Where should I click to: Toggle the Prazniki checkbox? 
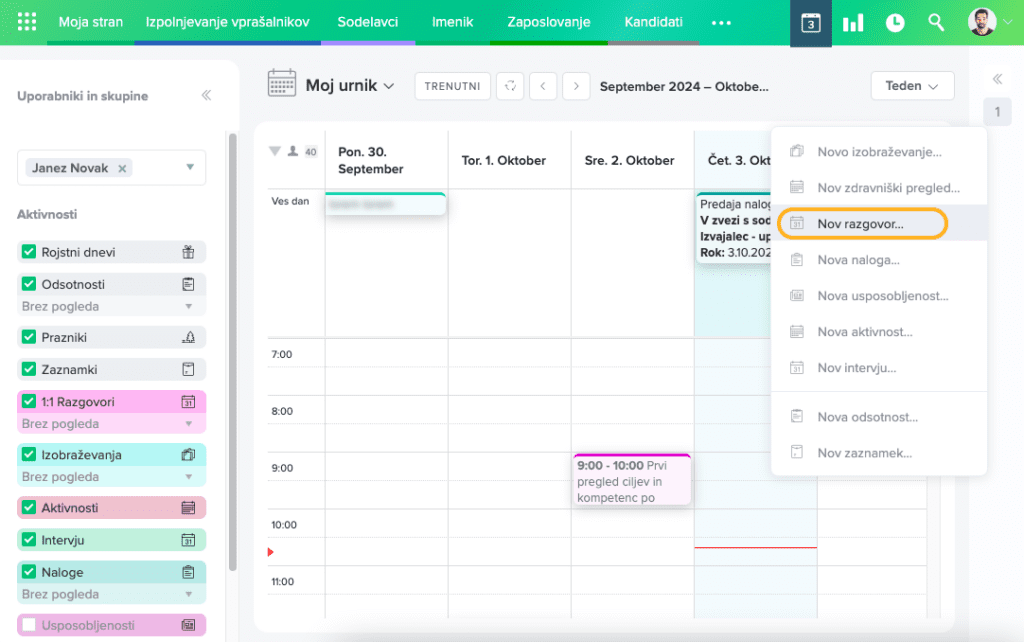pos(29,337)
